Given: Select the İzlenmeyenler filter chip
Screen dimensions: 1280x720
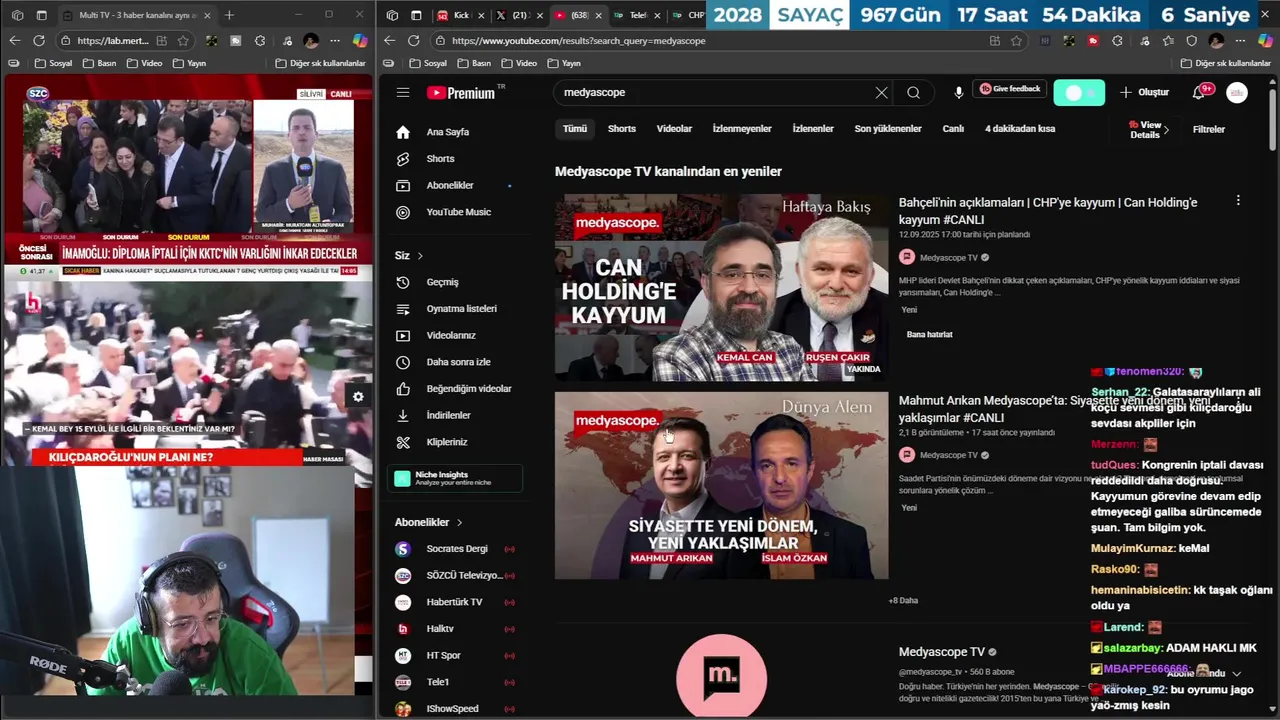Looking at the screenshot, I should (x=742, y=129).
